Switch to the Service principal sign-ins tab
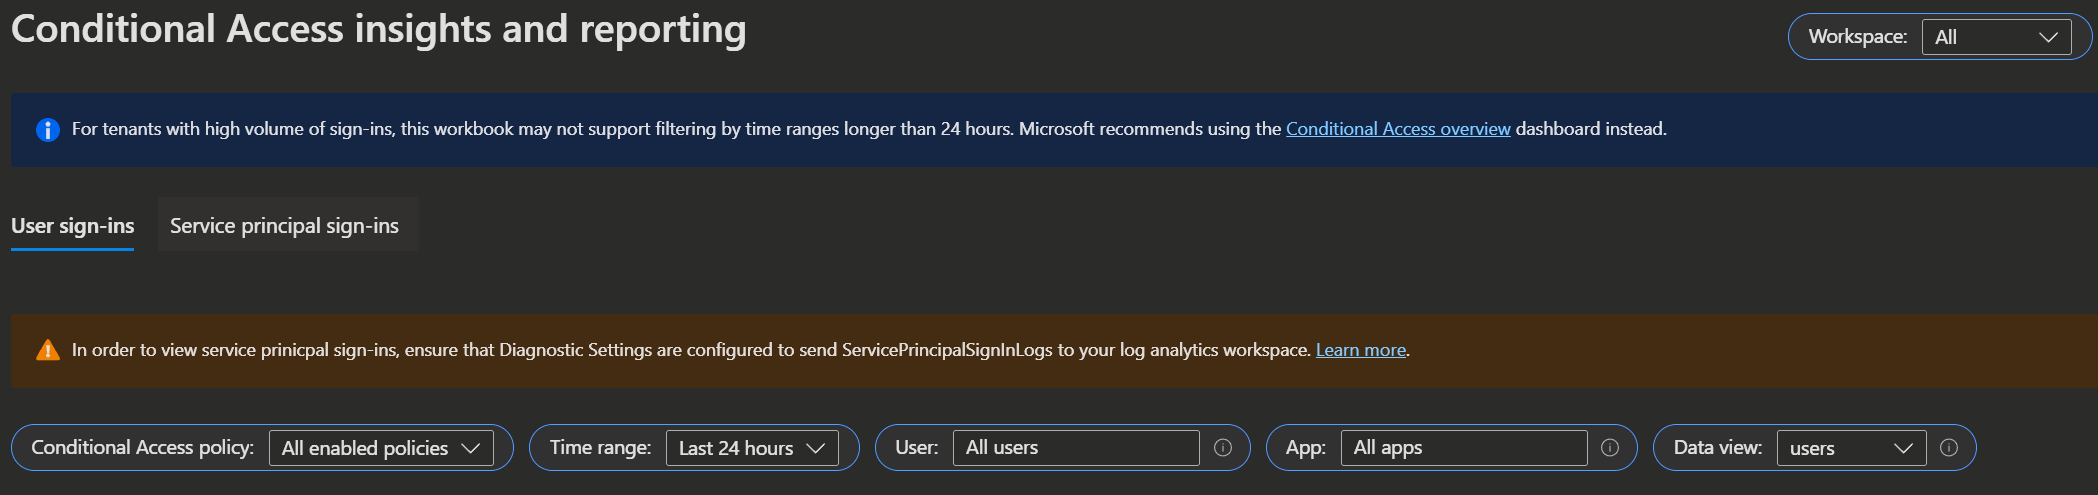 click(x=284, y=226)
